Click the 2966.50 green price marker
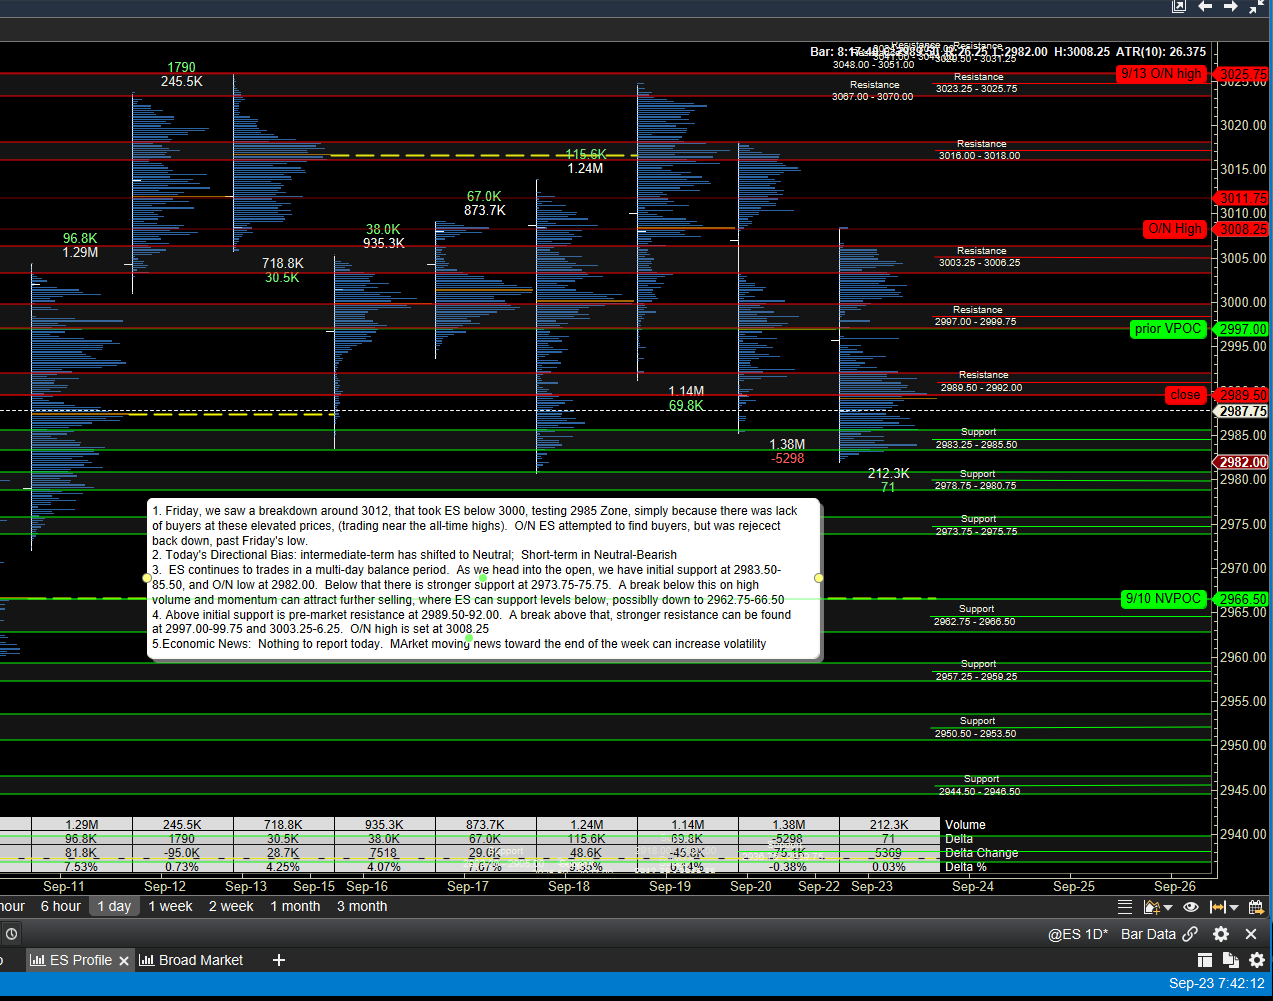The width and height of the screenshot is (1273, 1001). pos(1242,599)
